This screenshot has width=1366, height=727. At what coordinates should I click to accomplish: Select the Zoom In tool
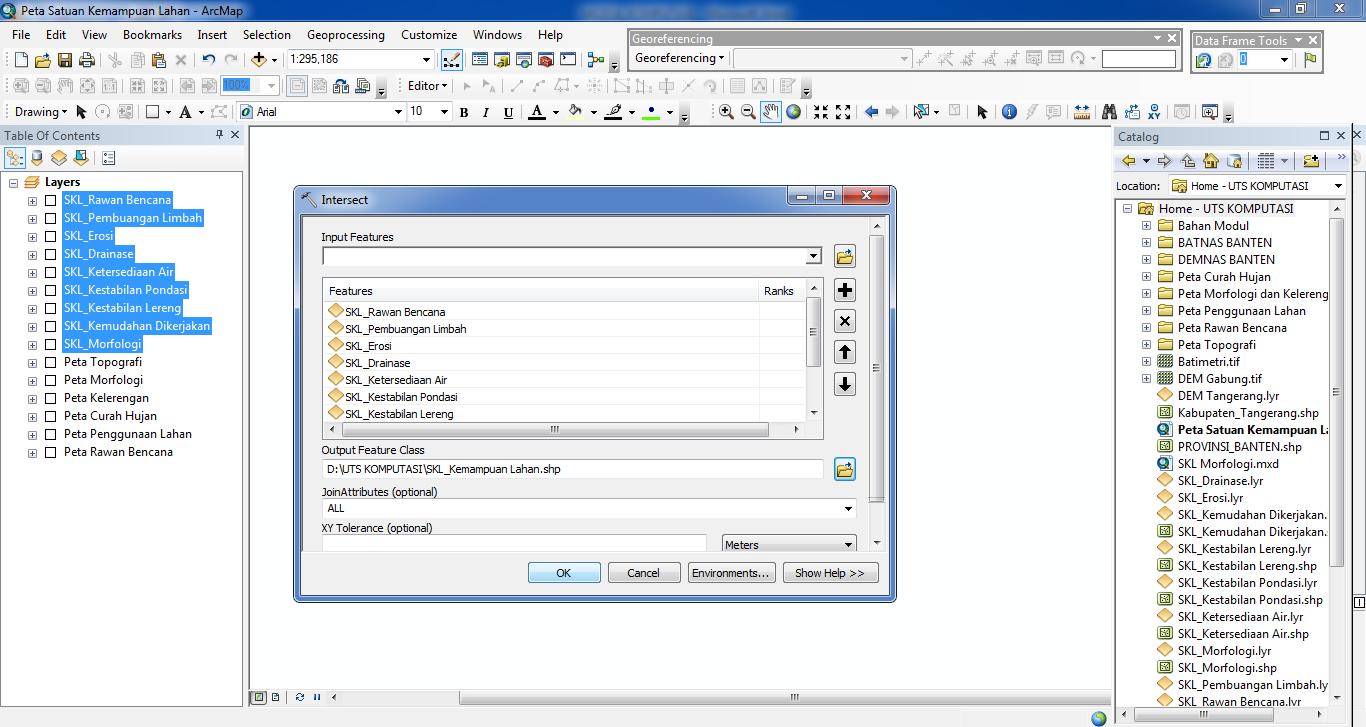726,112
